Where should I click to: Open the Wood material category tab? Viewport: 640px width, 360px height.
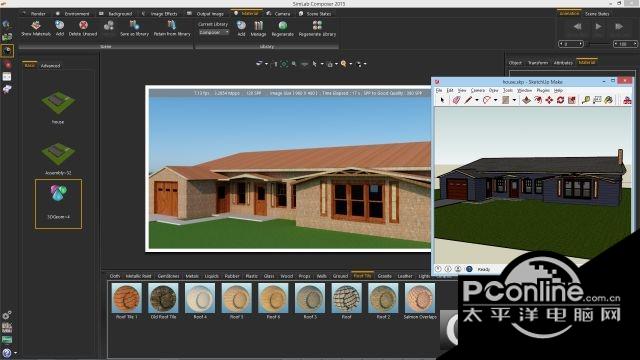[x=287, y=276]
